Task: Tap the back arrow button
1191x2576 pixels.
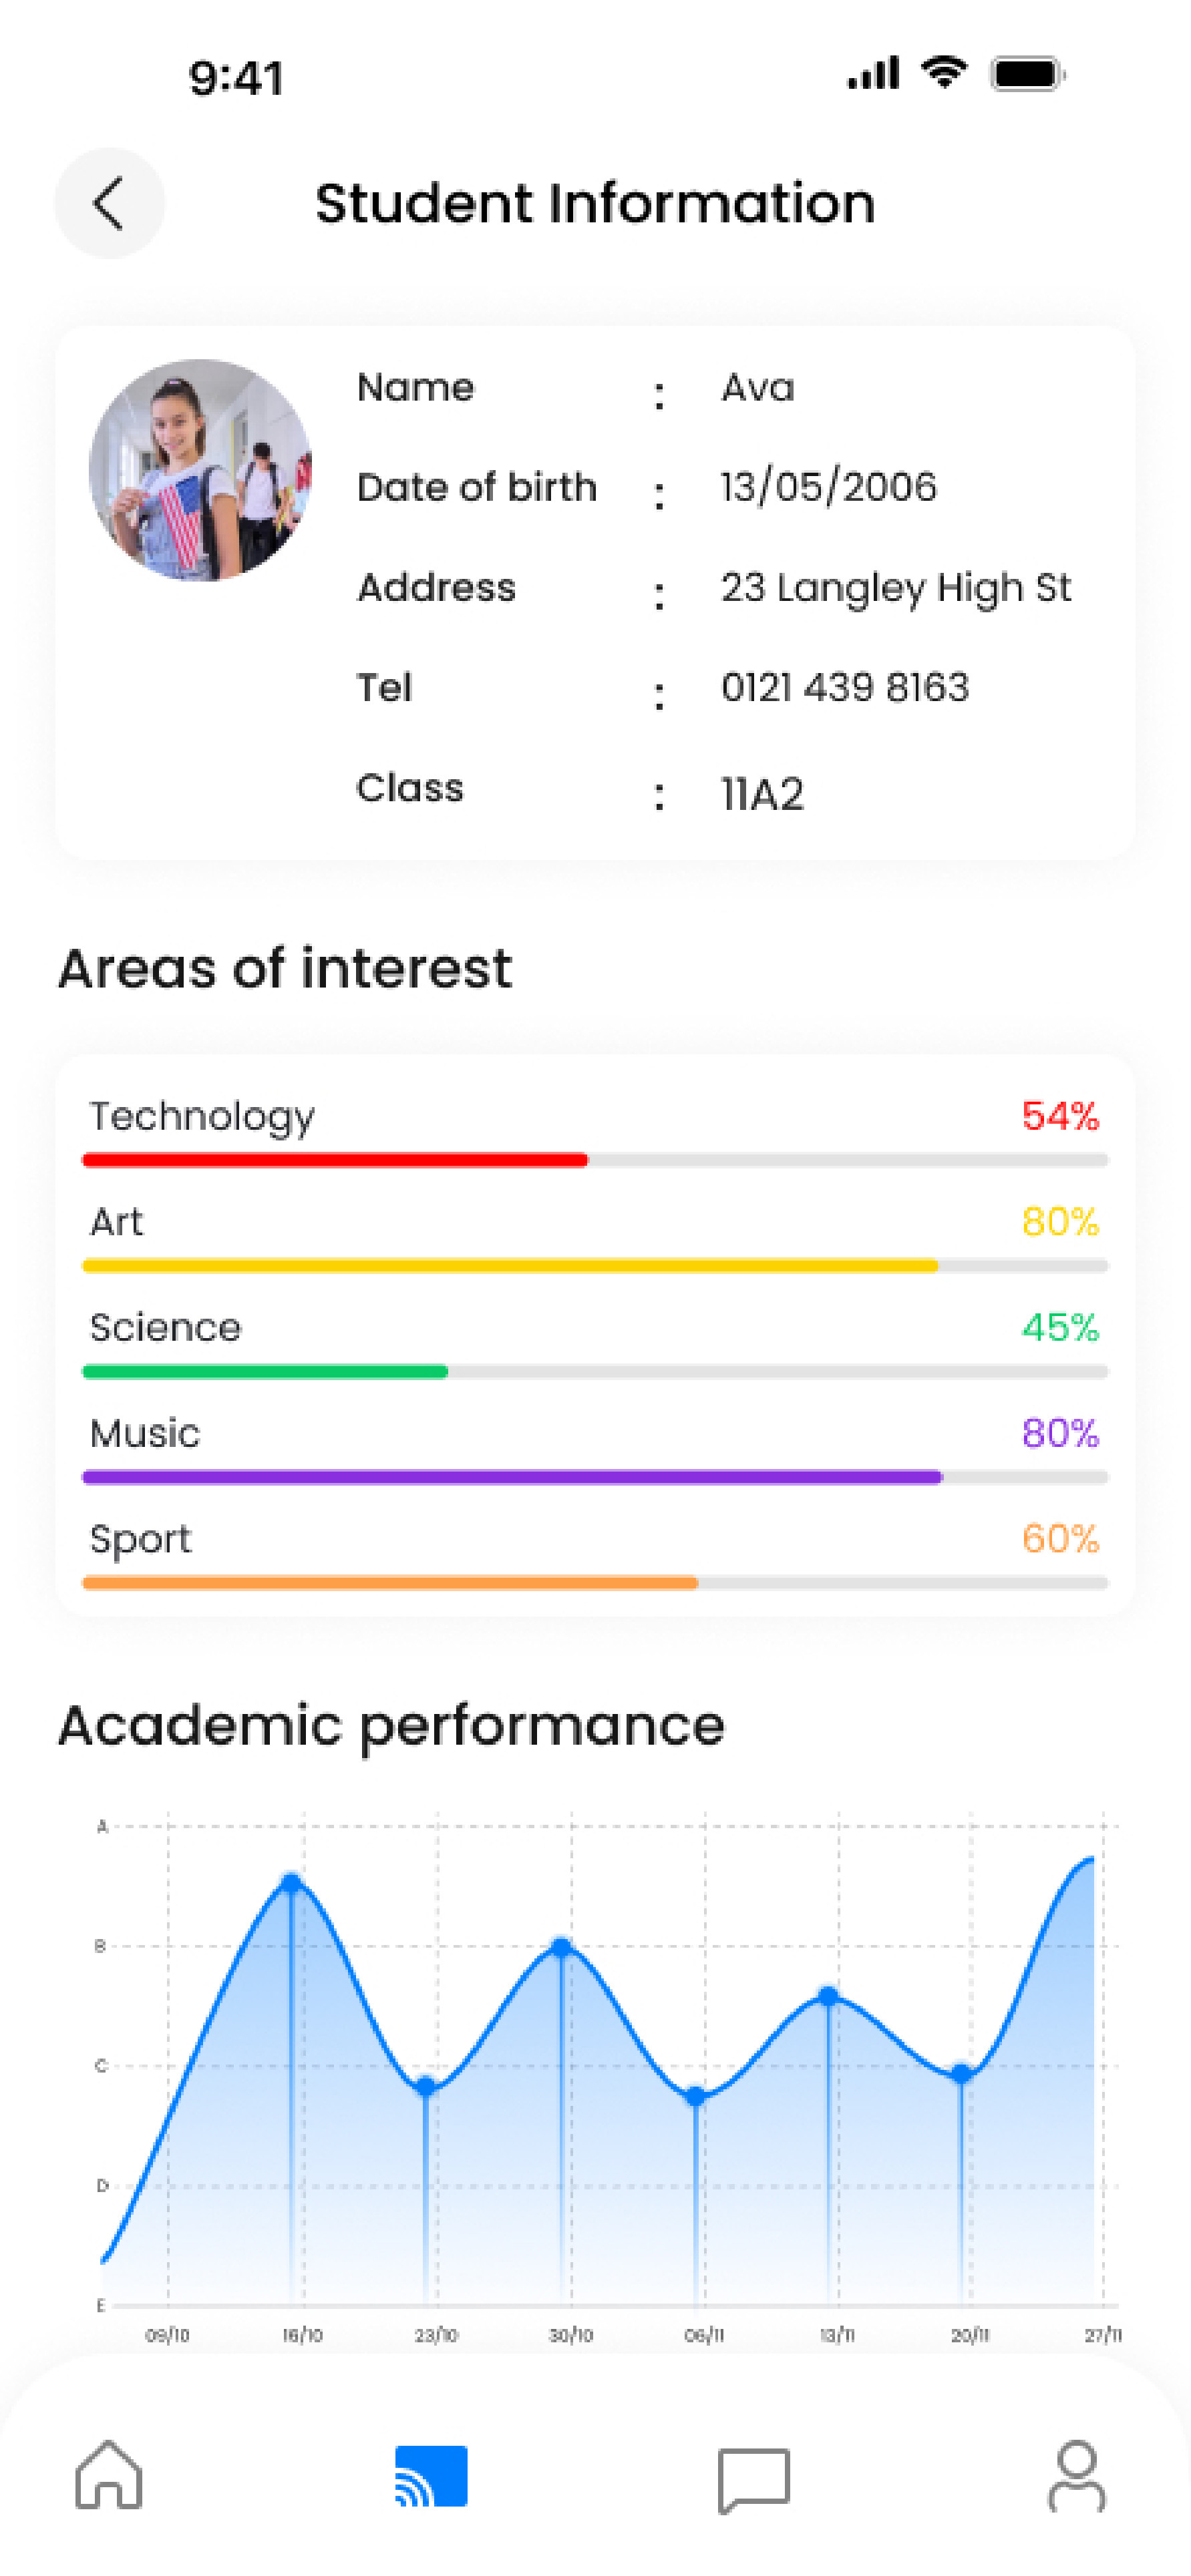Action: coord(109,203)
